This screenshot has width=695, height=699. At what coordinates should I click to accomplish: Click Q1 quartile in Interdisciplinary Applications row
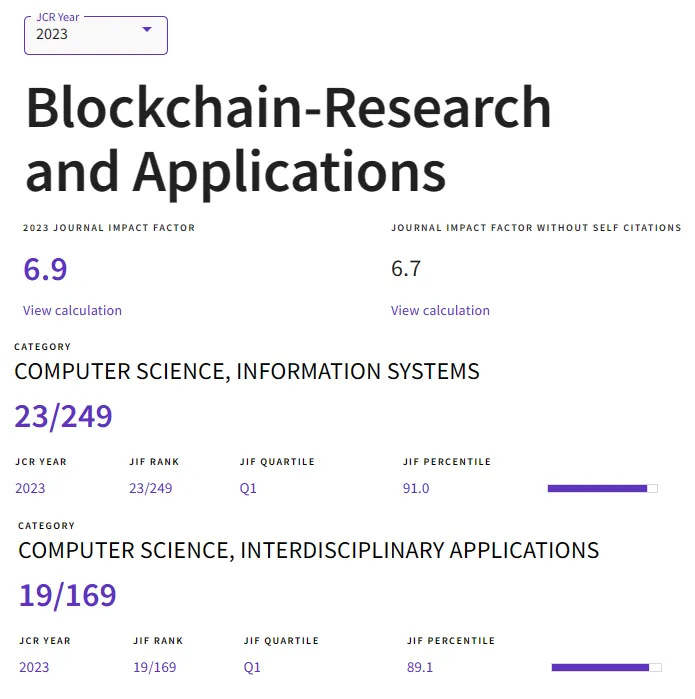click(252, 667)
